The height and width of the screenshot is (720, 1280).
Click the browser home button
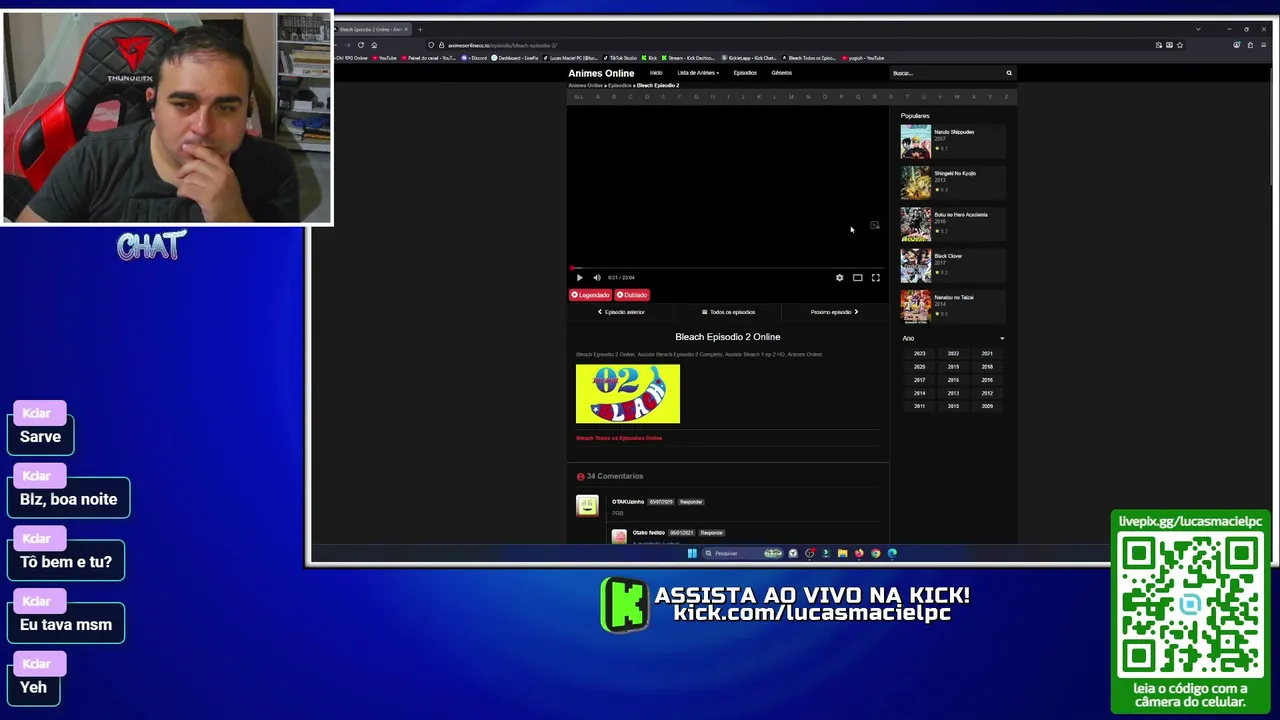pyautogui.click(x=374, y=45)
